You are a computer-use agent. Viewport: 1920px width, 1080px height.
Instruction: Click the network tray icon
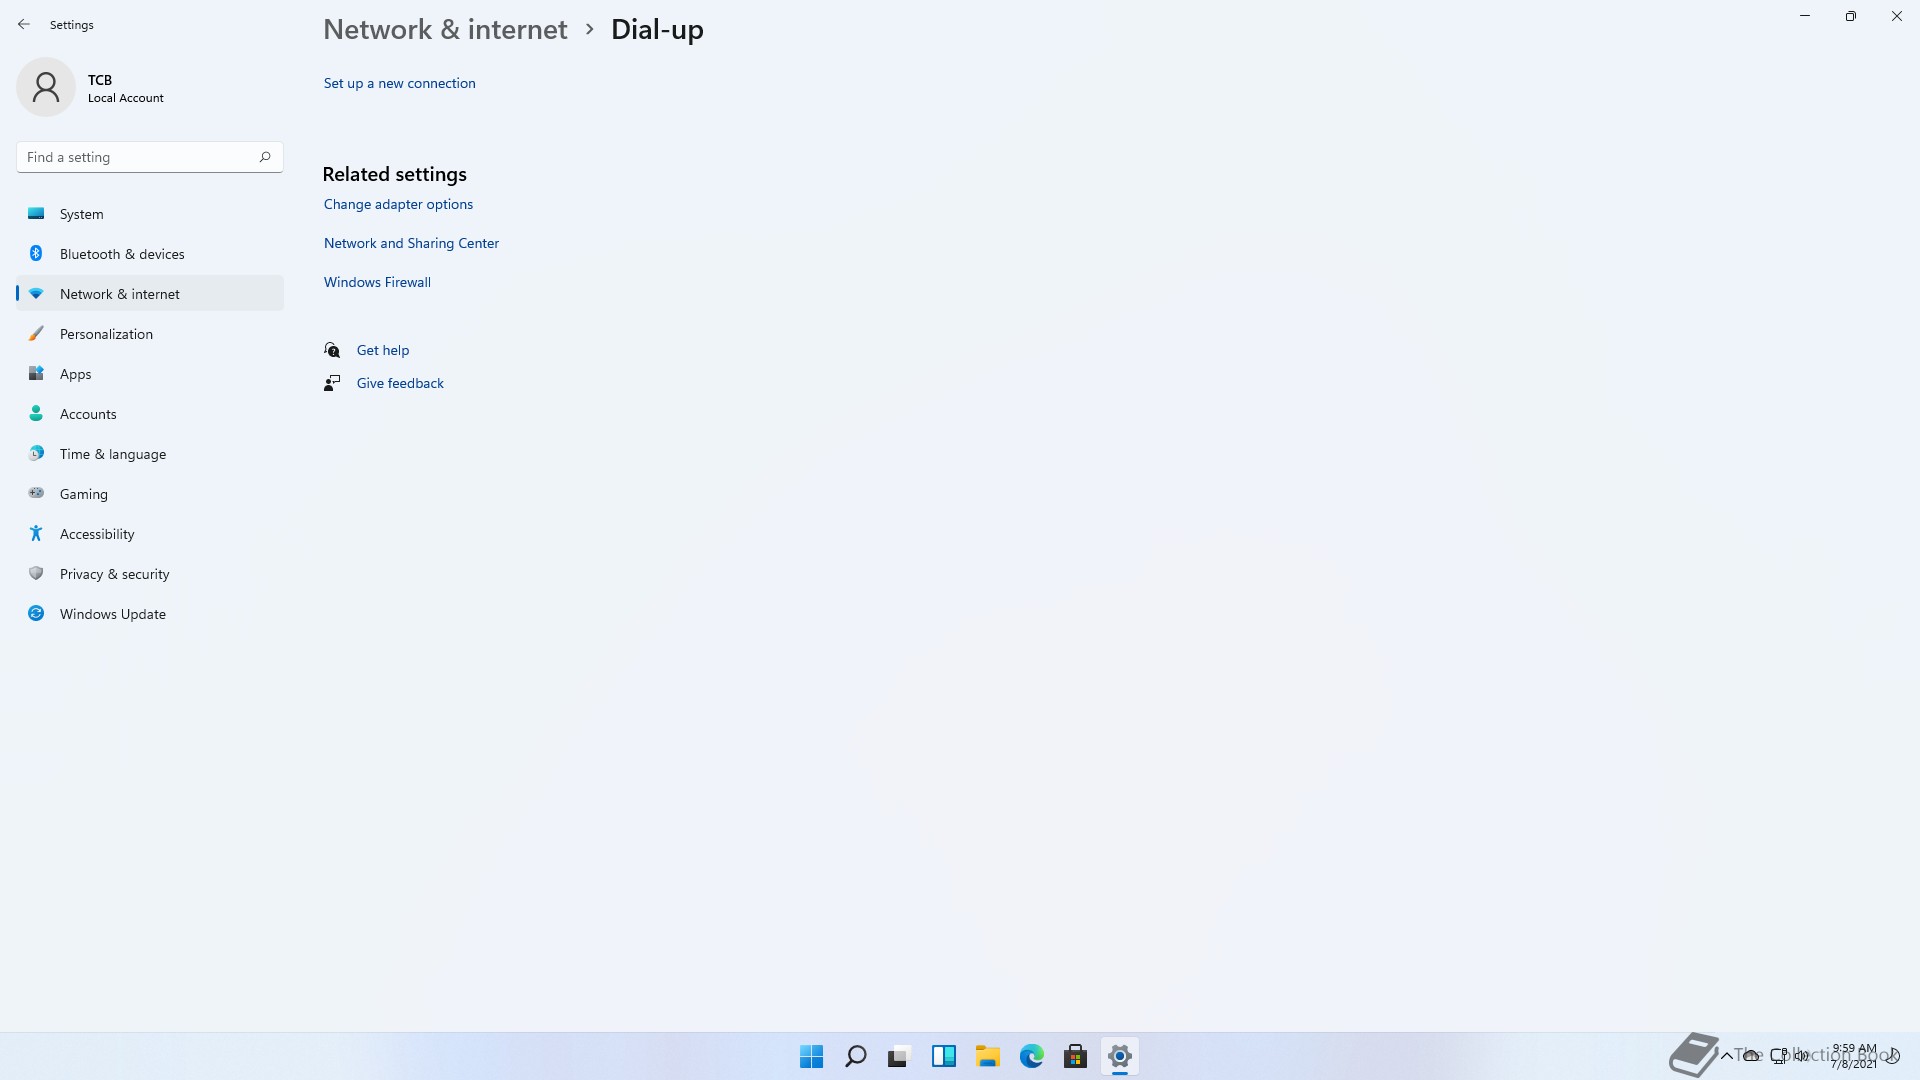[1778, 1055]
